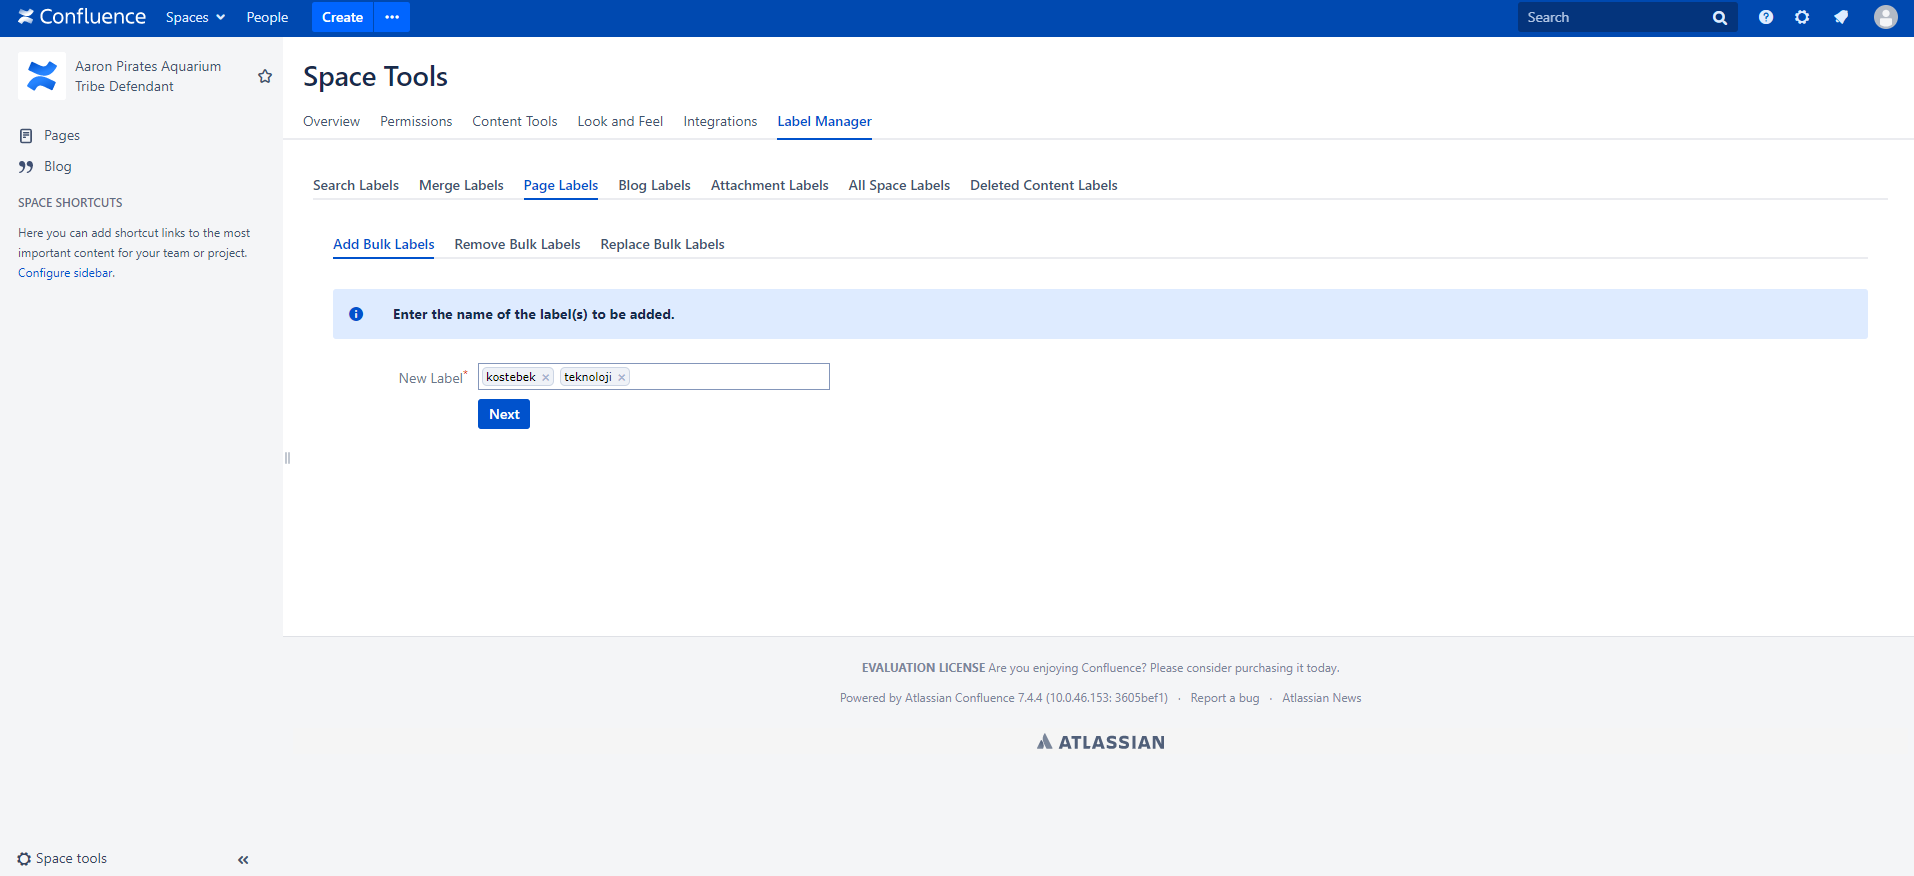Click the Next button
This screenshot has height=876, width=1914.
(504, 414)
